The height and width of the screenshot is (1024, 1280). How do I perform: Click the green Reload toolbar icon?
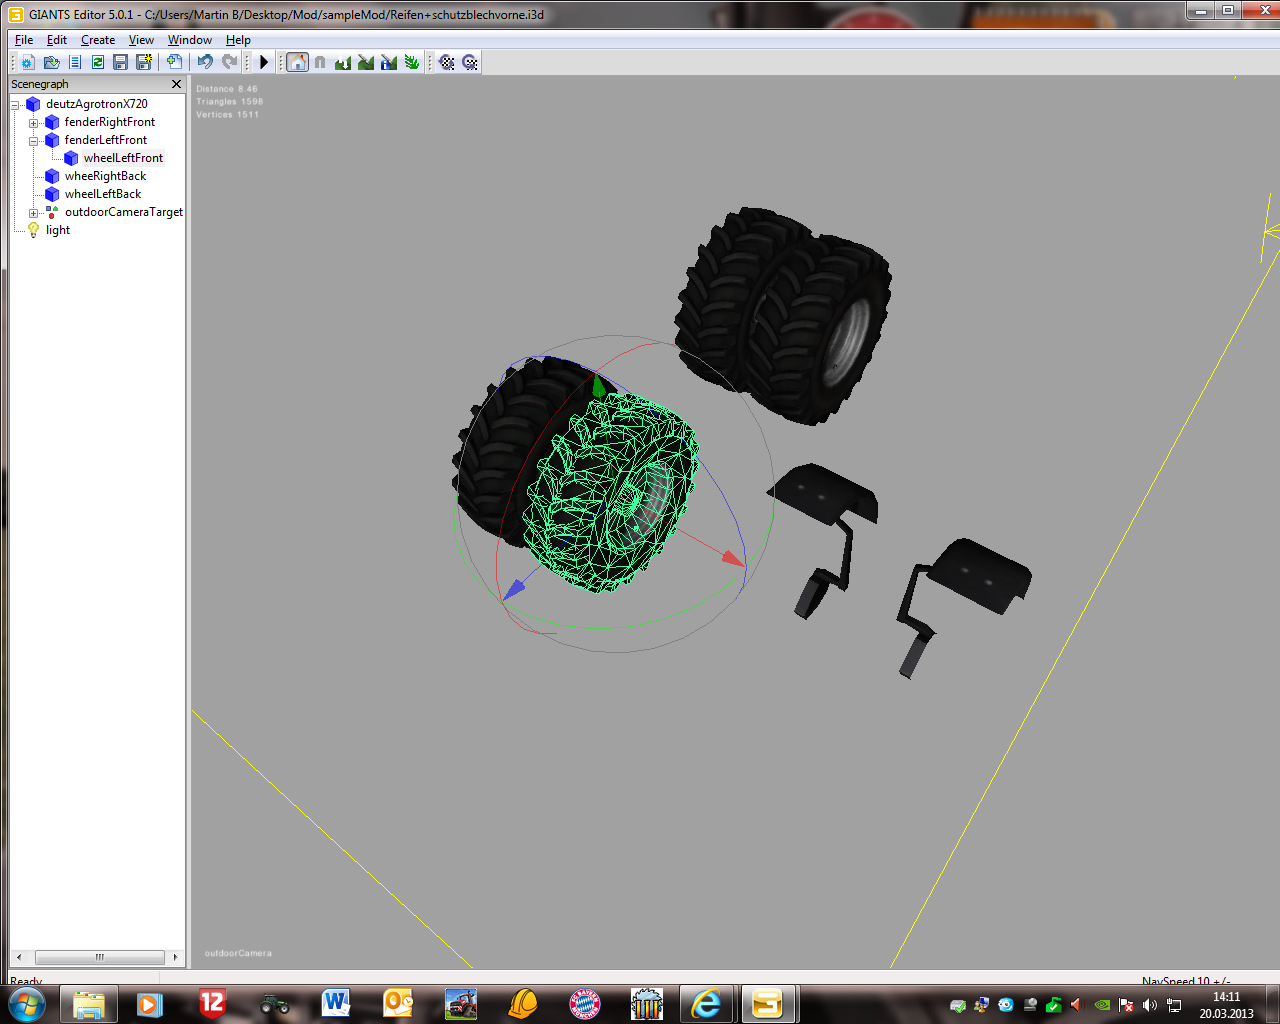pyautogui.click(x=98, y=62)
